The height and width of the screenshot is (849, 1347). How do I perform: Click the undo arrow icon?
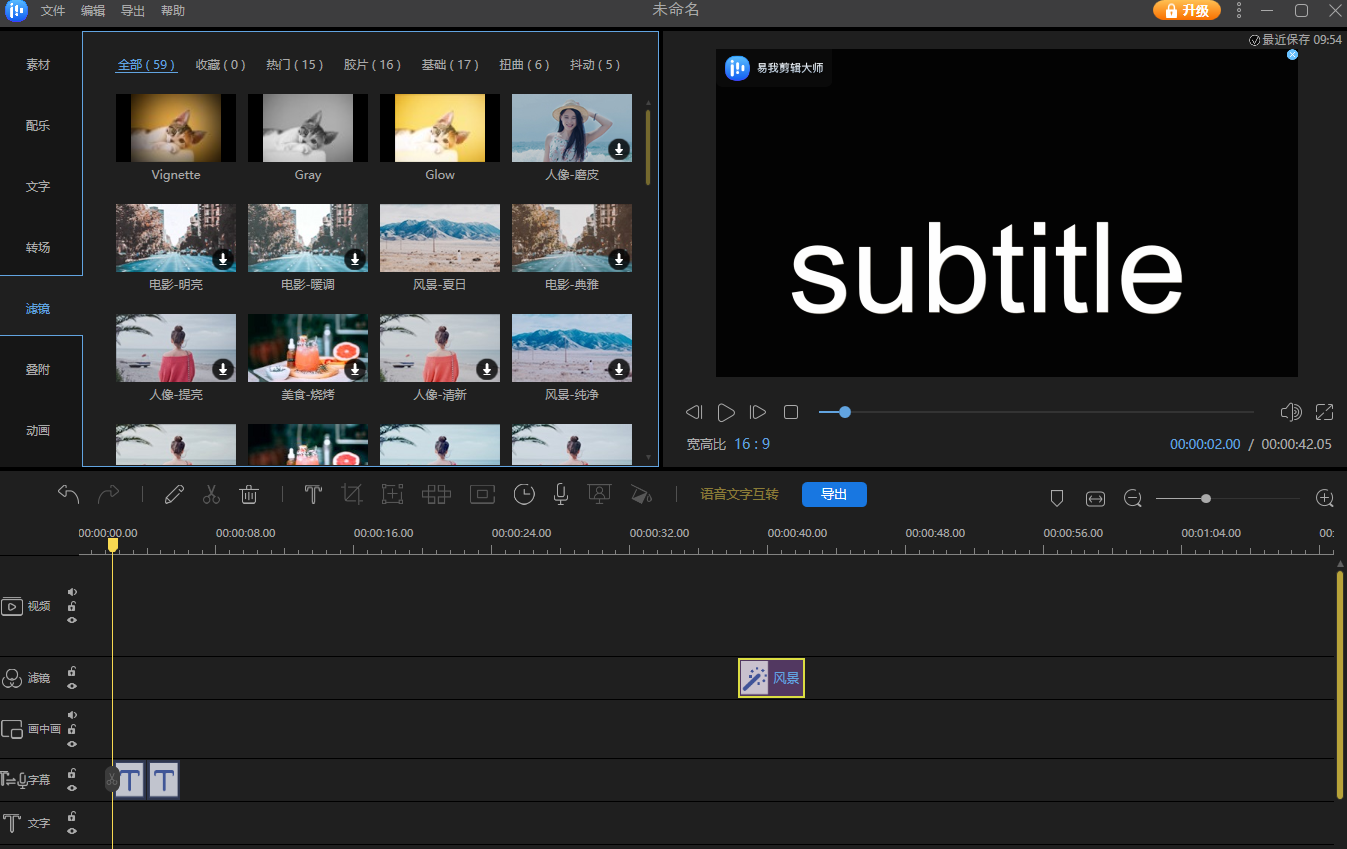pos(68,495)
